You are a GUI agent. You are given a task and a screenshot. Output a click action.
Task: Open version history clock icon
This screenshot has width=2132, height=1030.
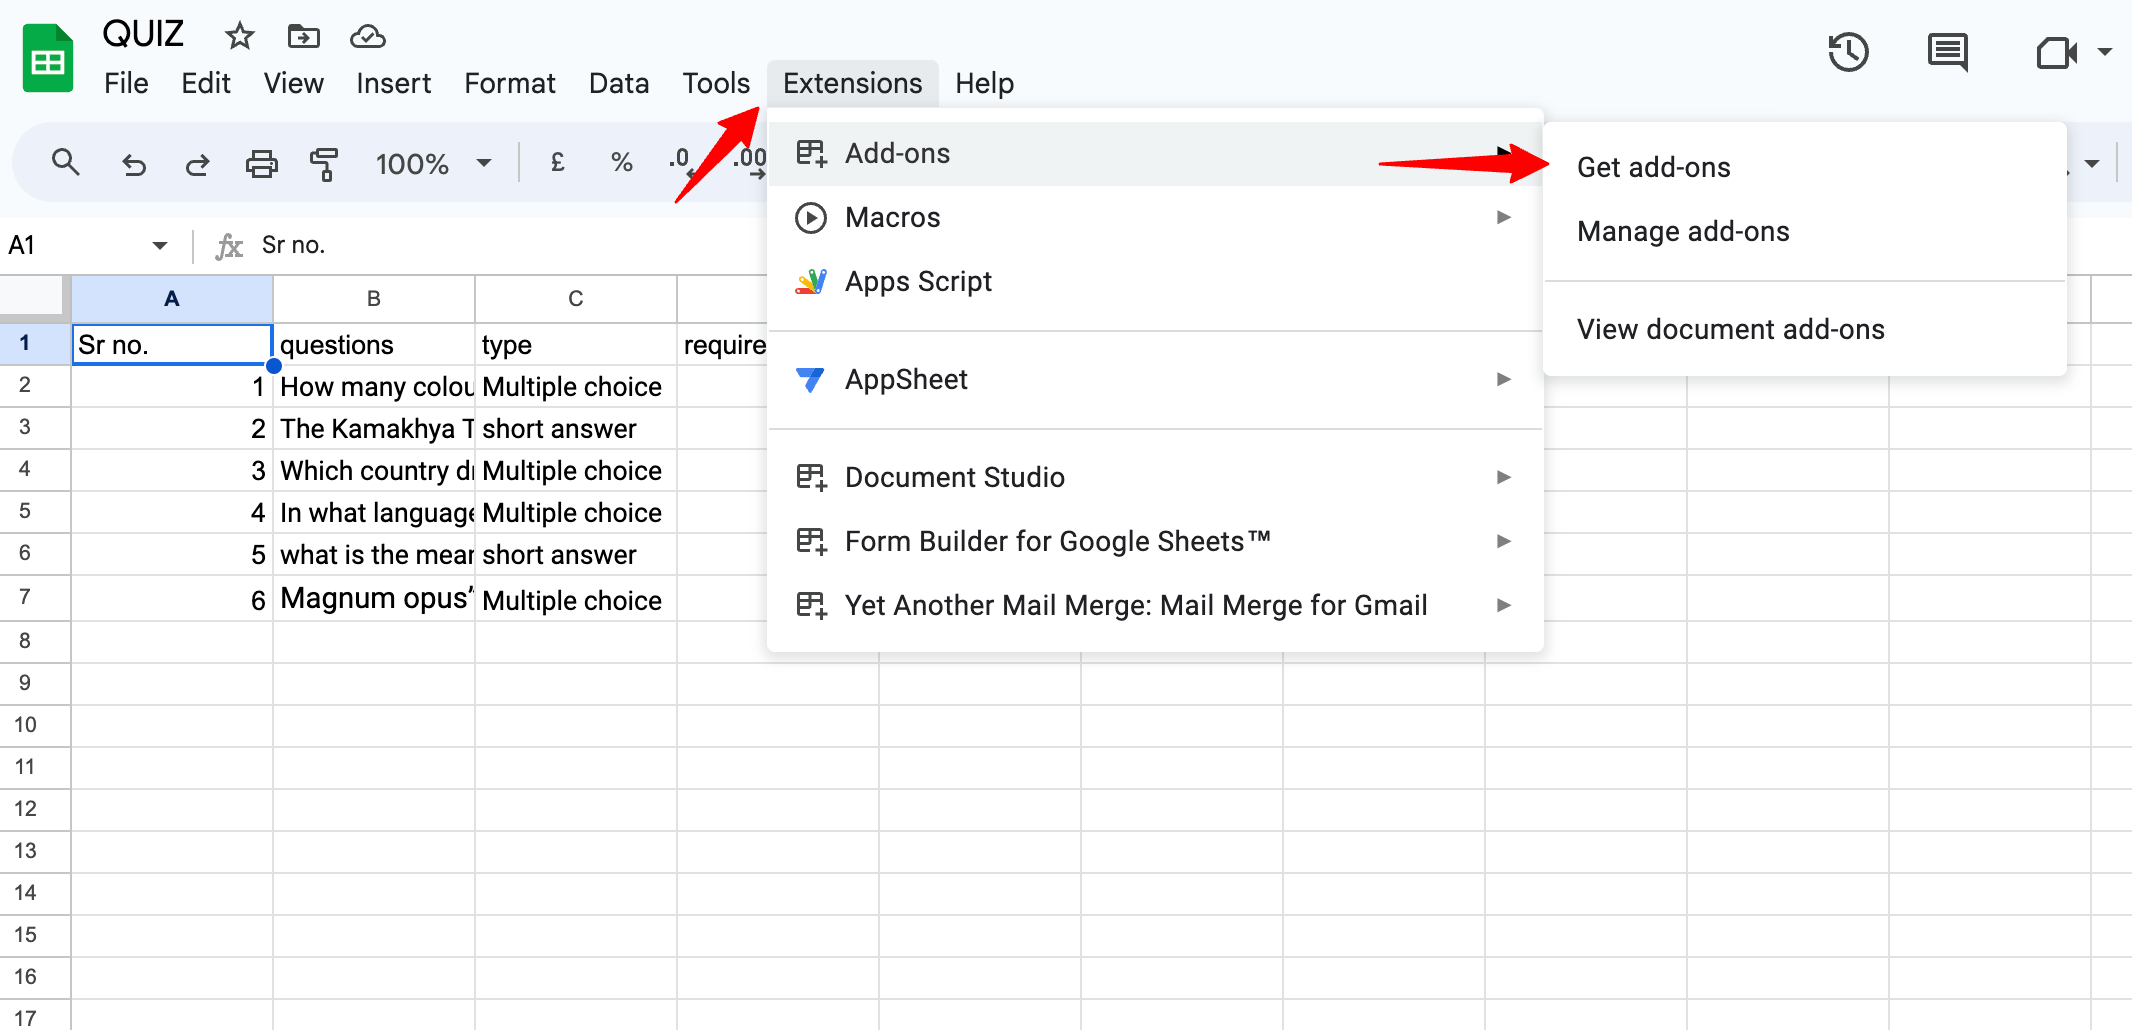(1848, 53)
